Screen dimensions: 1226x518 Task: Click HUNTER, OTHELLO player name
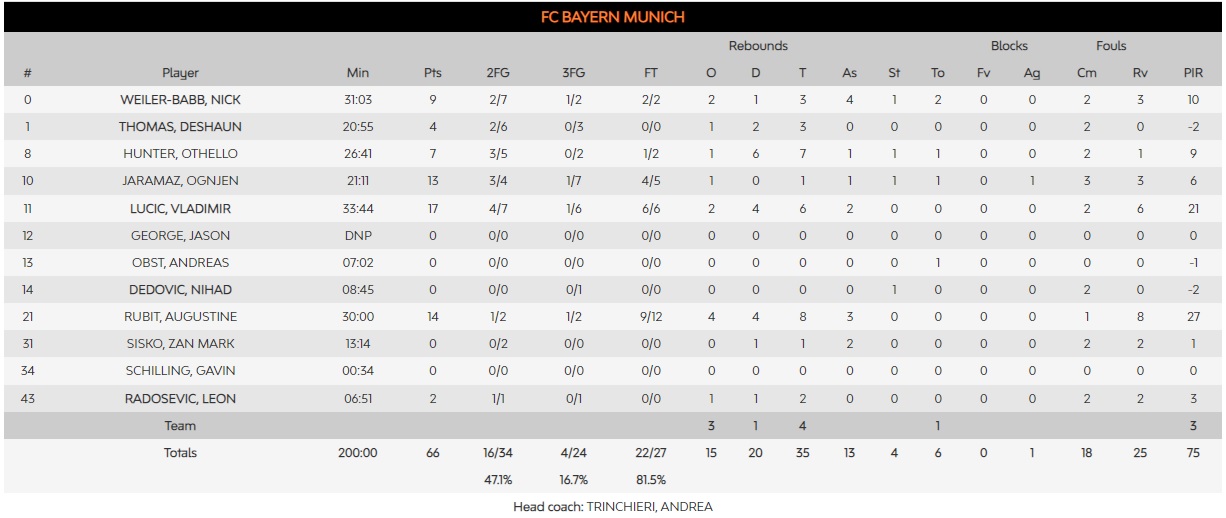point(180,154)
